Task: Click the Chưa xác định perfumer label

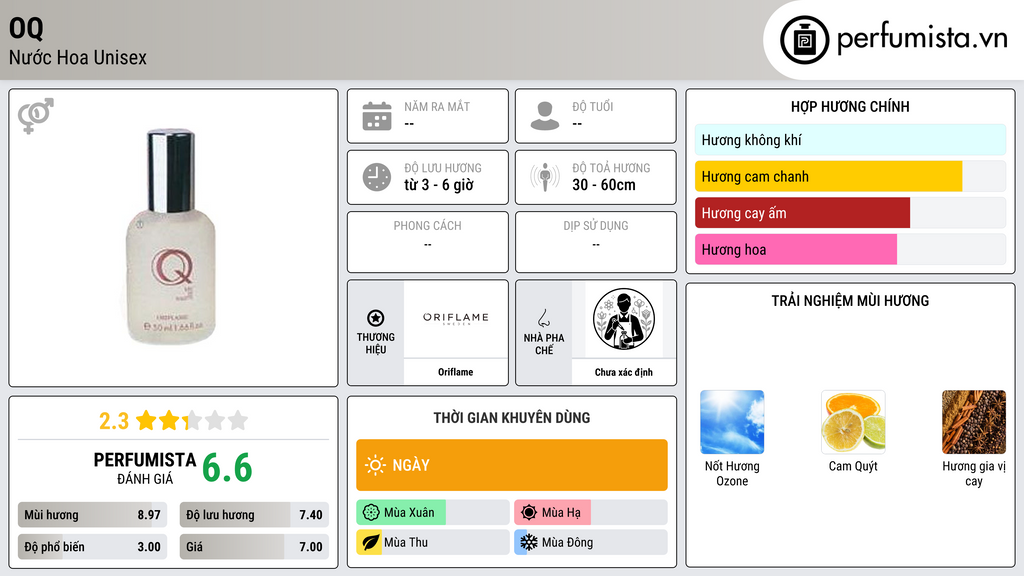Action: [624, 372]
